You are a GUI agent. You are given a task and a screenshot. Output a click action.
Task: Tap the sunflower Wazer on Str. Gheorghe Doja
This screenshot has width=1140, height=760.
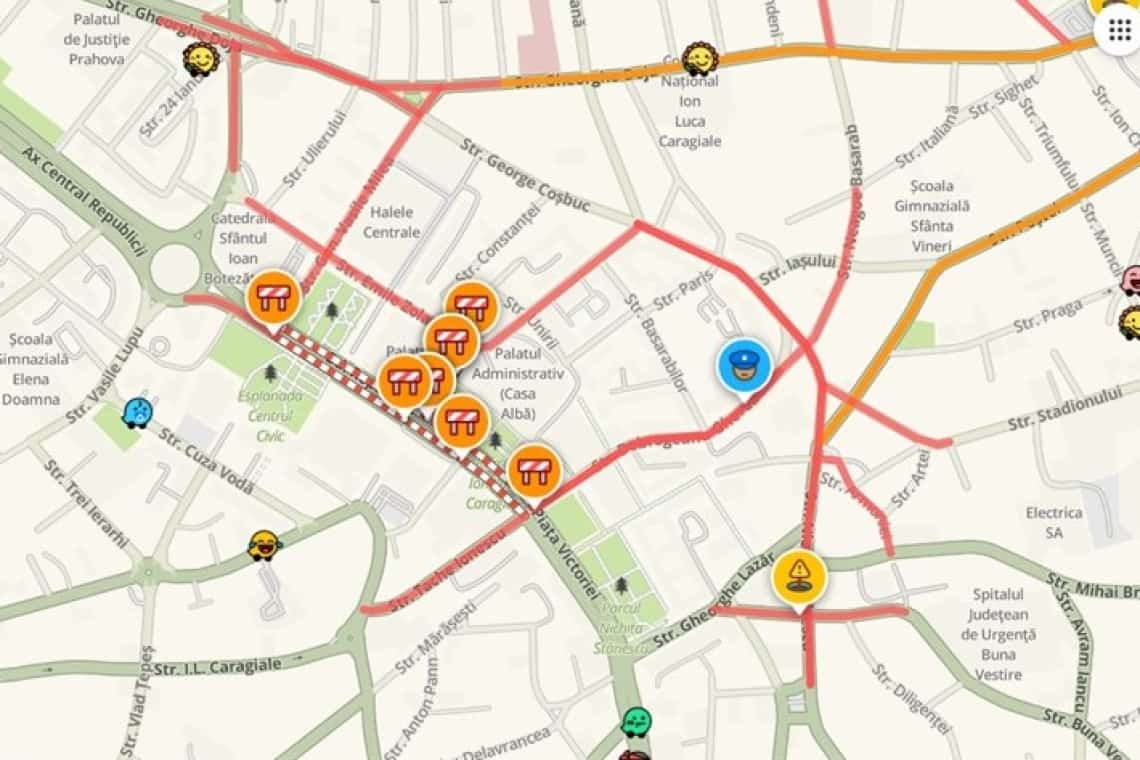[x=699, y=60]
